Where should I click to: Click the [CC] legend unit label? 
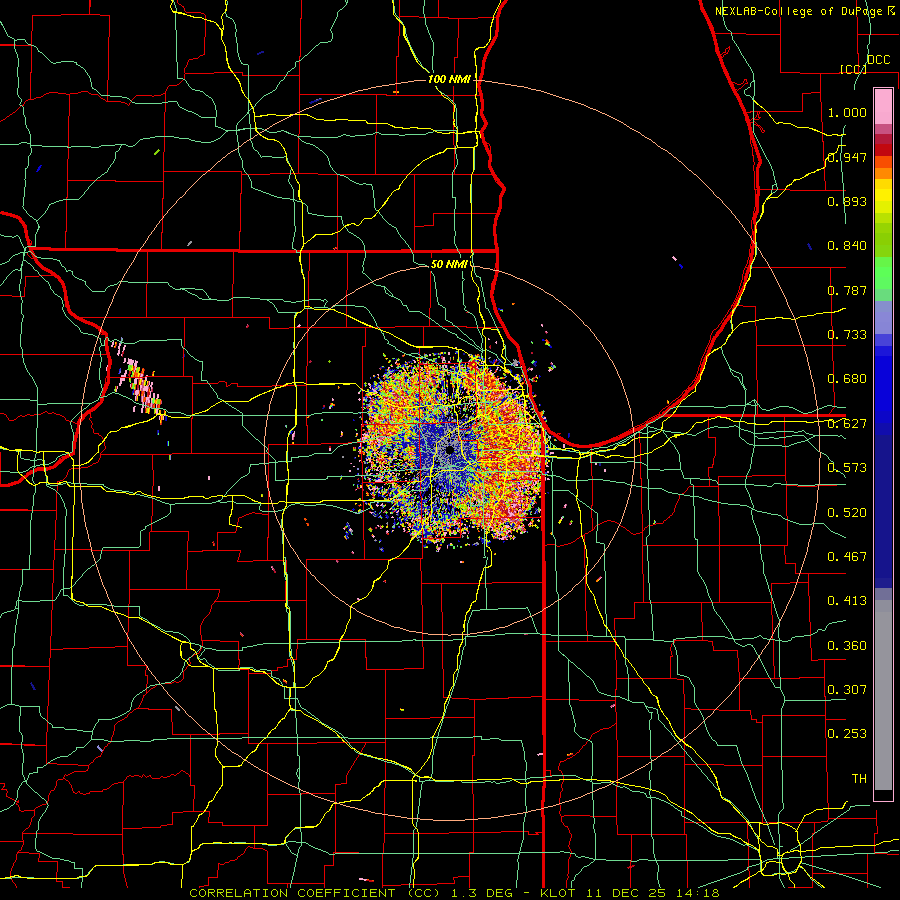tap(852, 69)
